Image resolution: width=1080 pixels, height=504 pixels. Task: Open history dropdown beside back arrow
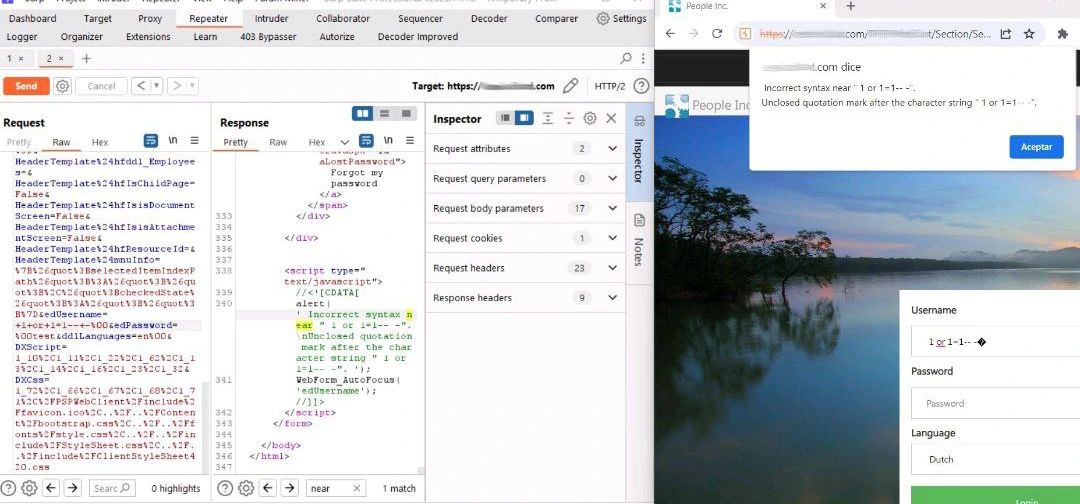click(x=157, y=86)
